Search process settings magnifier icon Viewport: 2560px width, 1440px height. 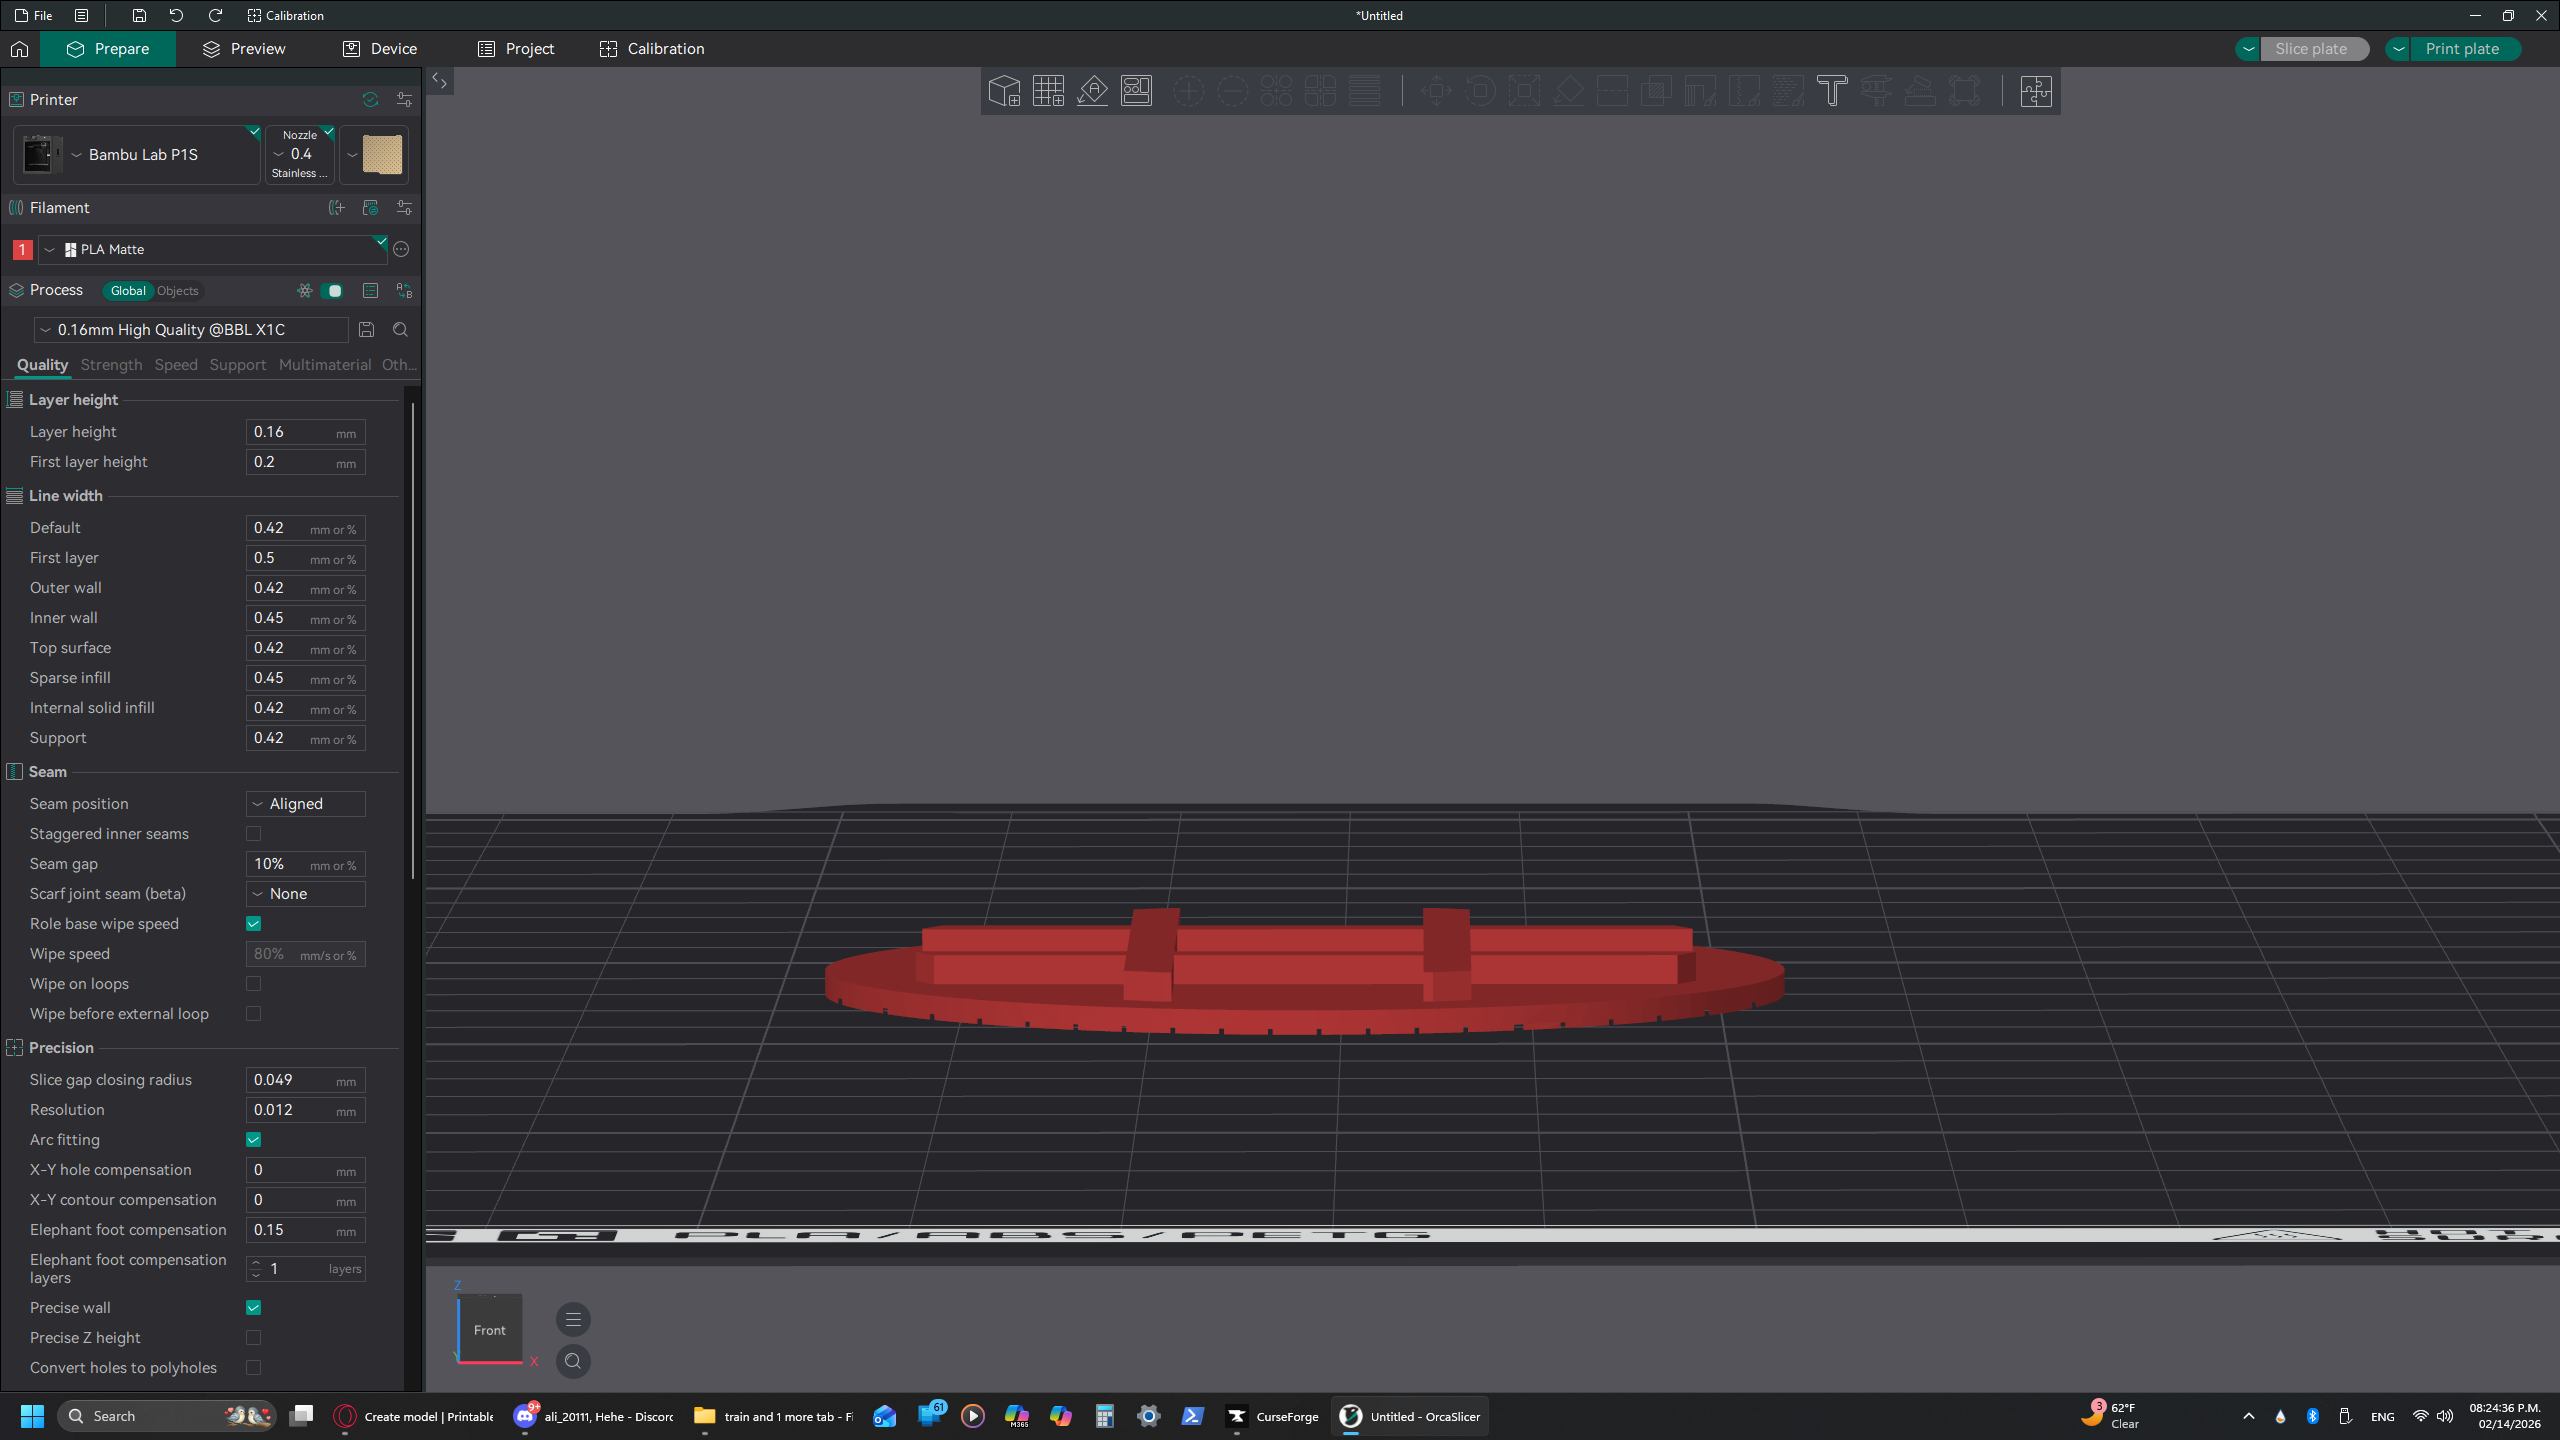click(400, 330)
